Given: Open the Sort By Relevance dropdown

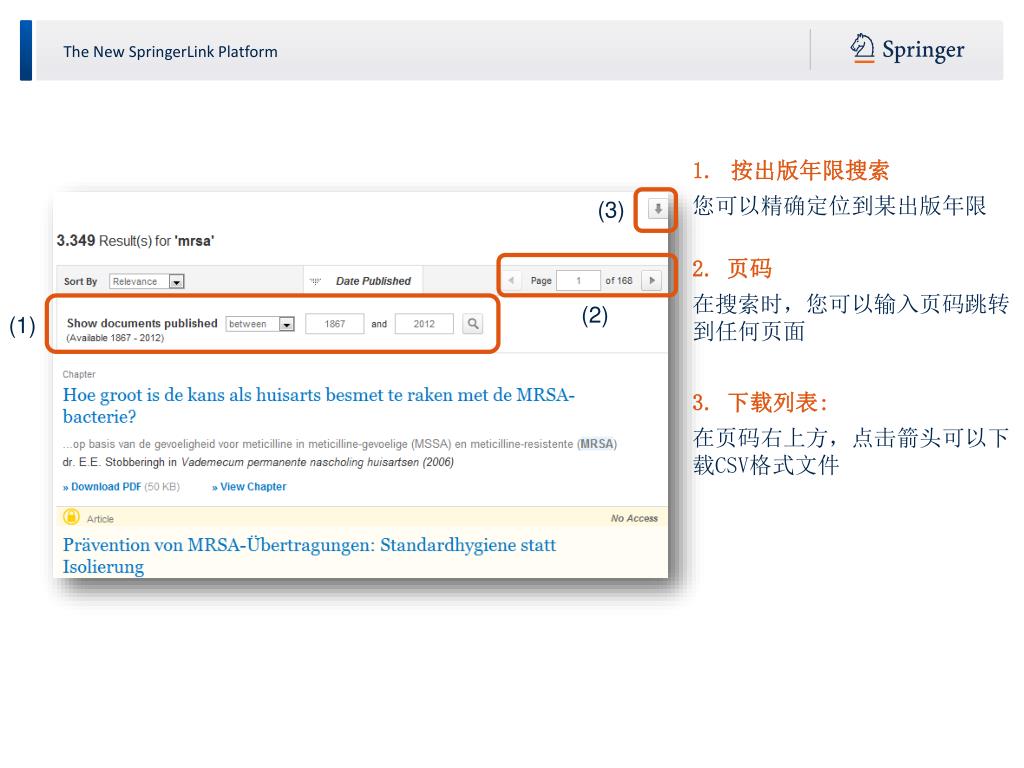Looking at the screenshot, I should pos(147,281).
